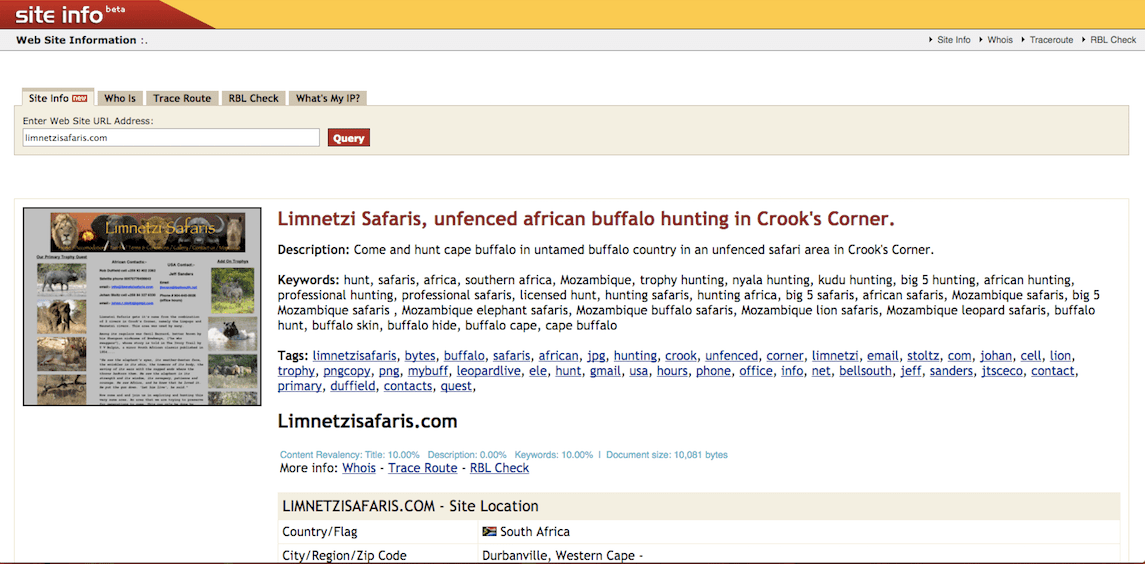Select the Site Info tab

pyautogui.click(x=58, y=98)
